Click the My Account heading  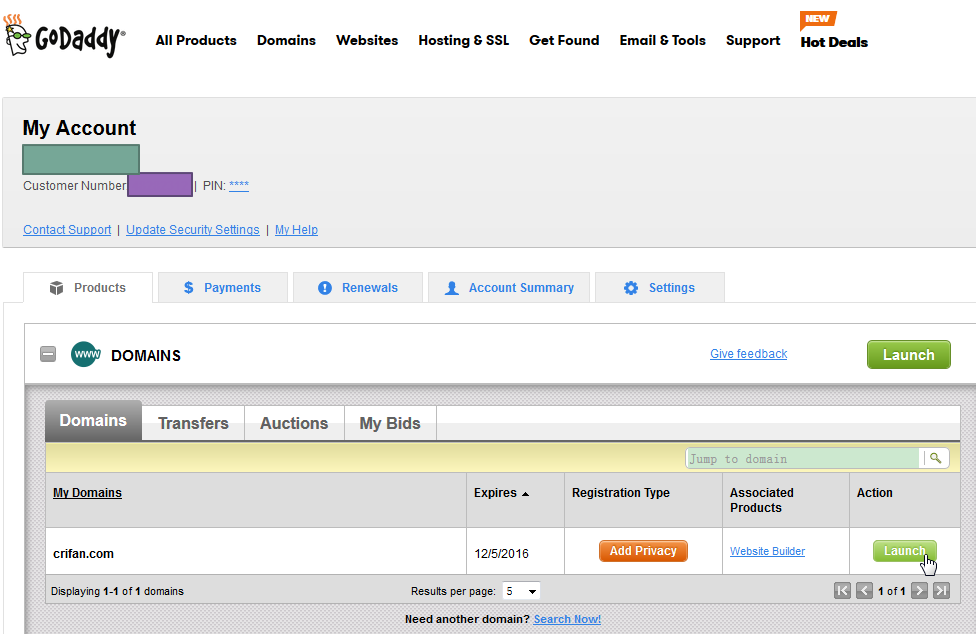pyautogui.click(x=80, y=128)
